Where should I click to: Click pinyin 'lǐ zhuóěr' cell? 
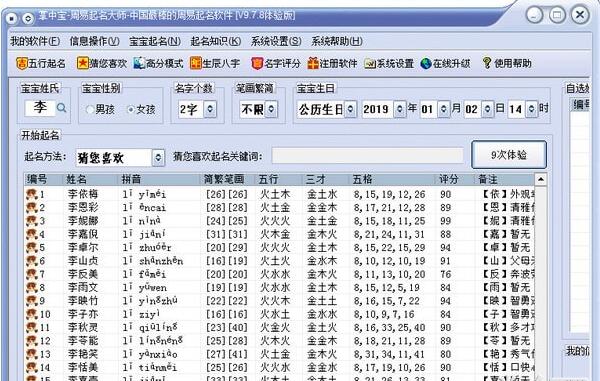coord(147,247)
